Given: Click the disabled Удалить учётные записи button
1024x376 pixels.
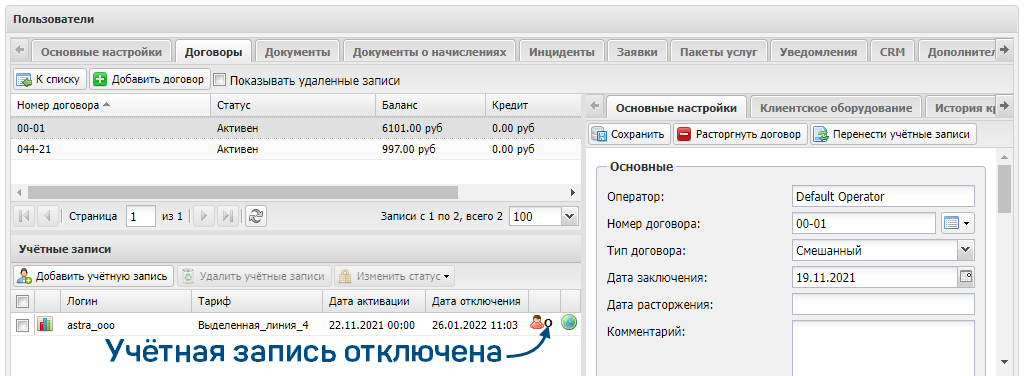Looking at the screenshot, I should point(254,276).
